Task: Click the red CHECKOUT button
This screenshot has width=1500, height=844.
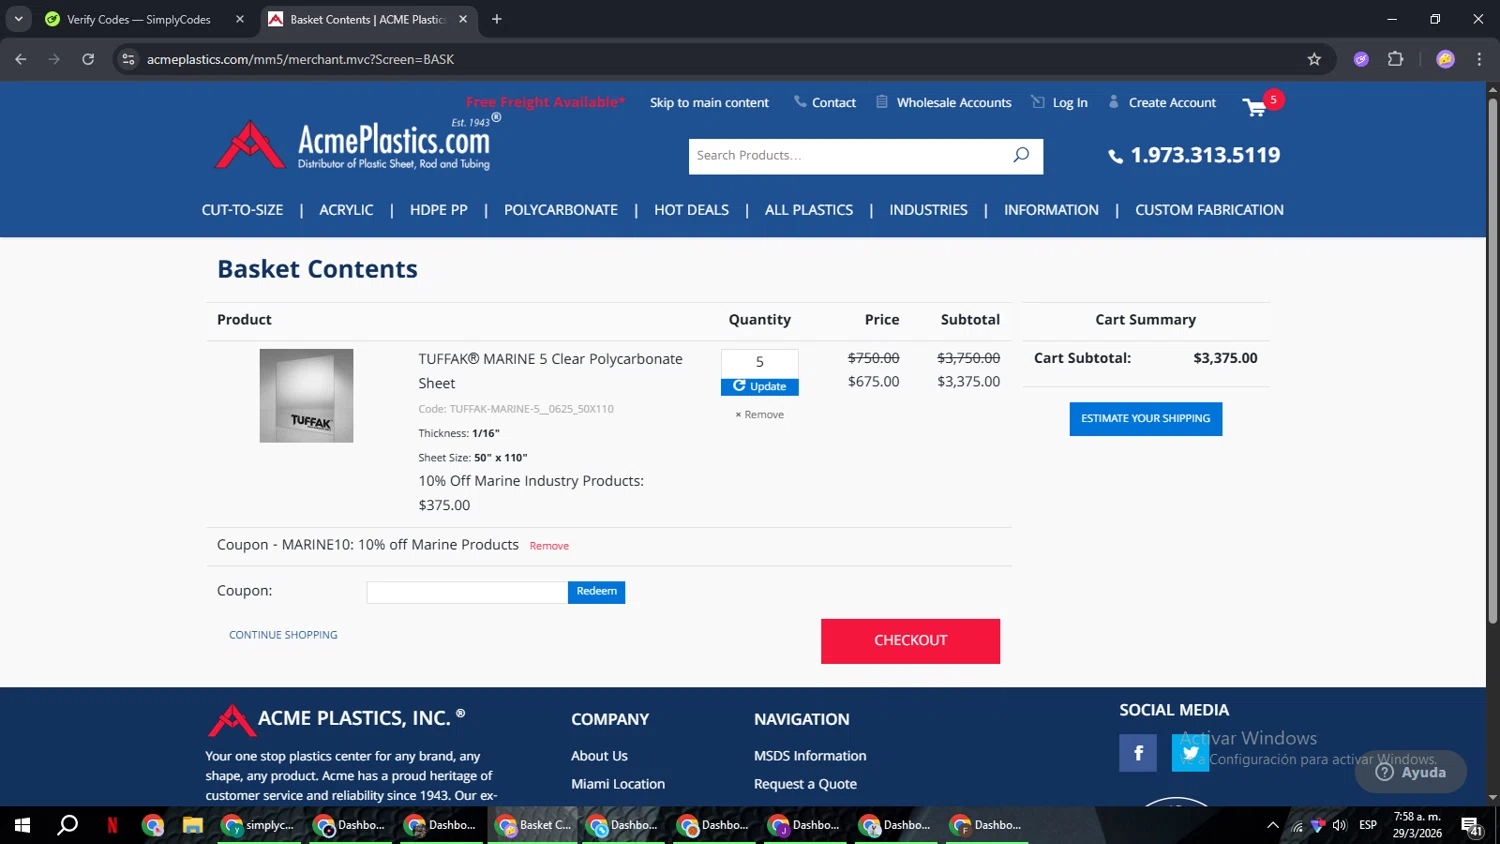Action: tap(910, 641)
